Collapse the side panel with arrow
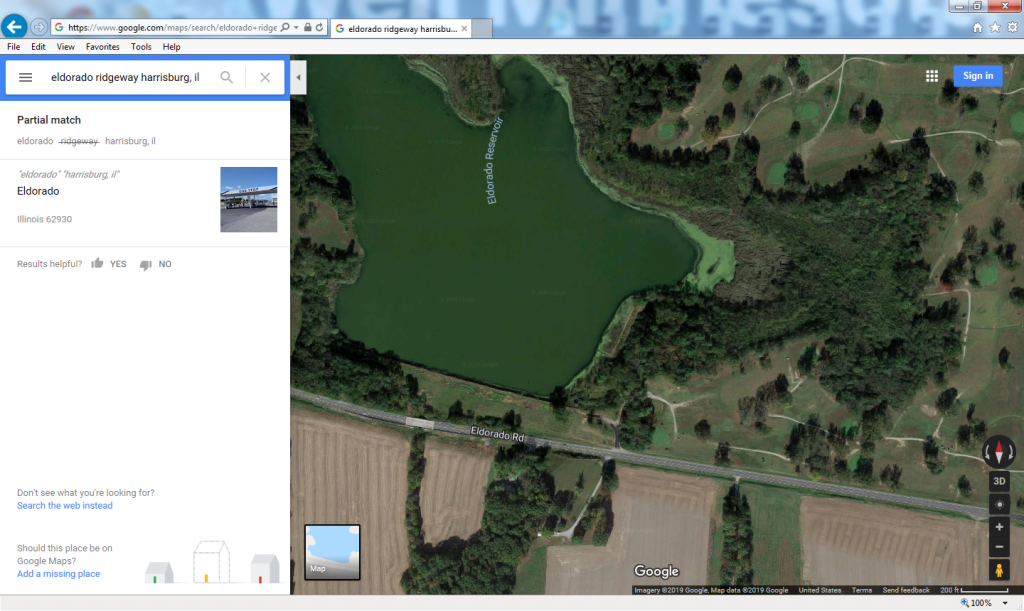The image size is (1024, 611). (x=298, y=77)
